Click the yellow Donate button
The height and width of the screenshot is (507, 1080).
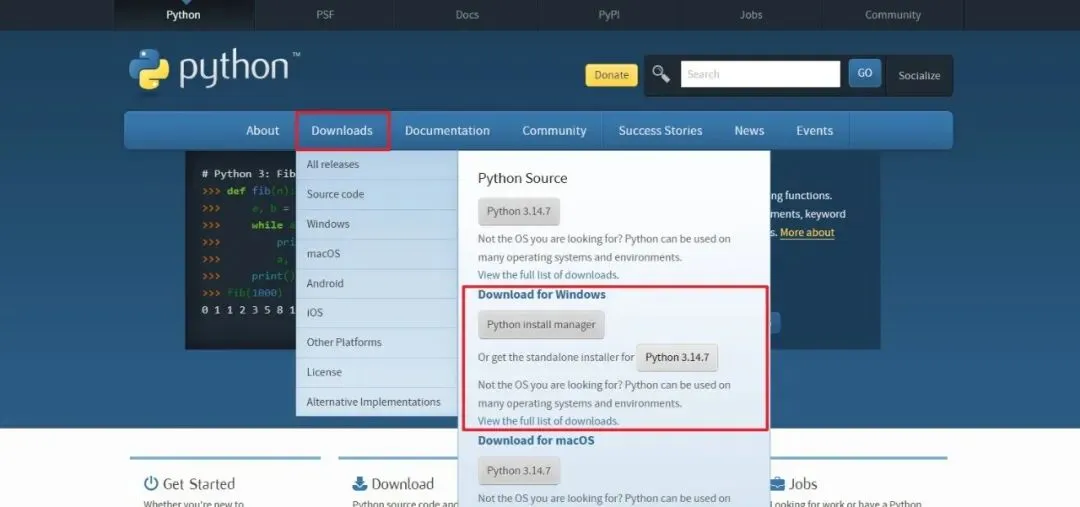point(612,75)
